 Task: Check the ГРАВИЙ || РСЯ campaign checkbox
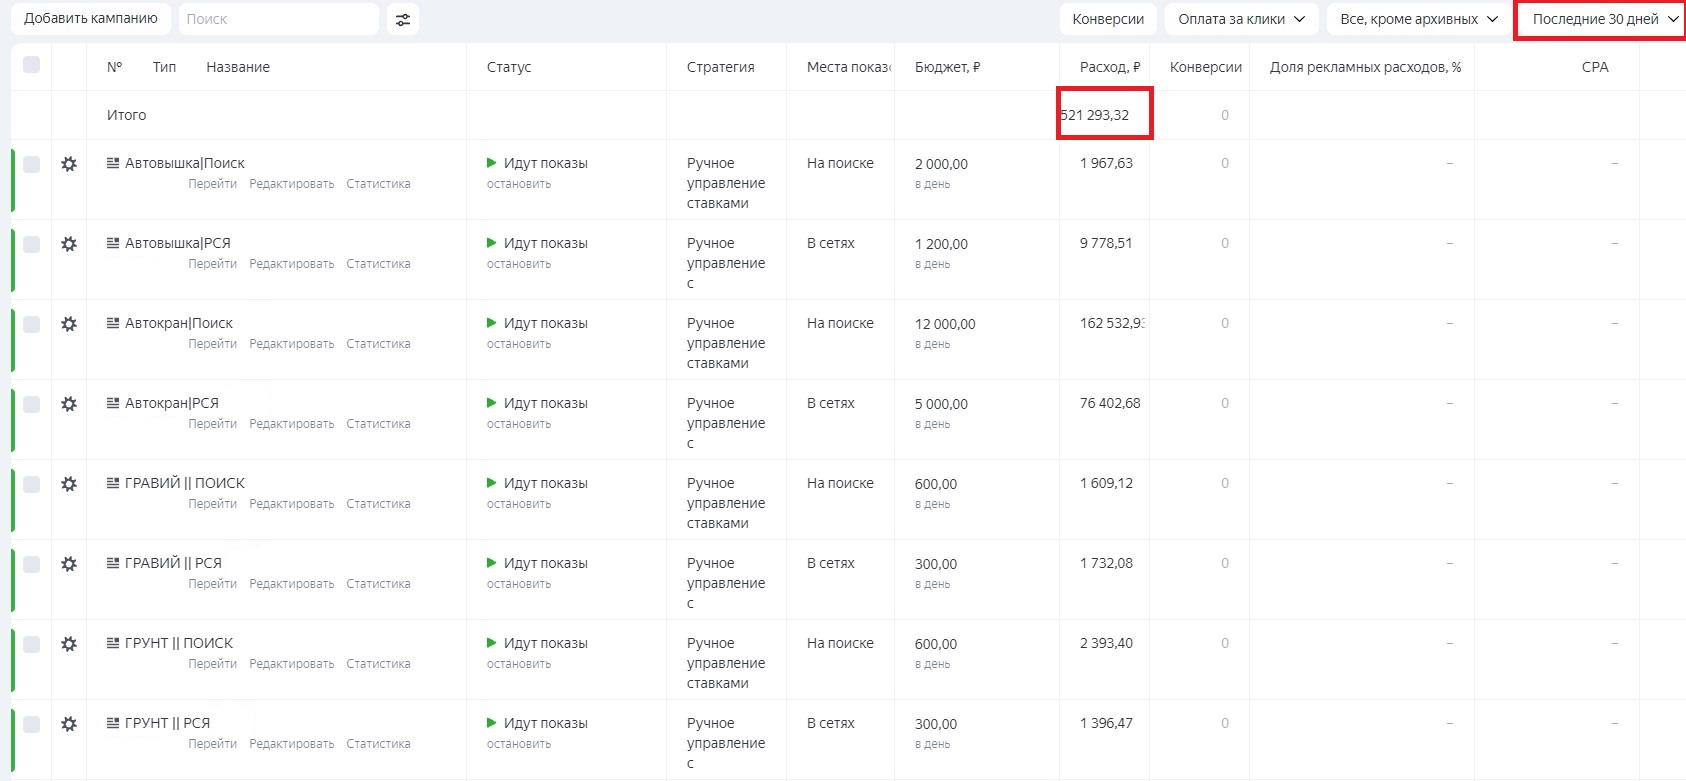point(31,564)
